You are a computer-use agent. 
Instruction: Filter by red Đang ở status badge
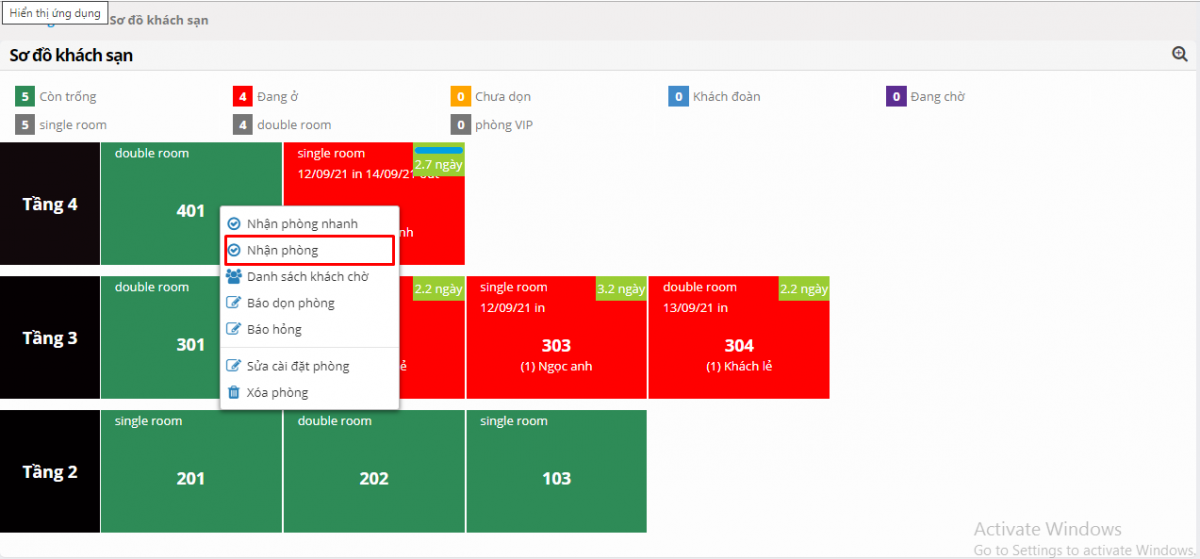242,97
